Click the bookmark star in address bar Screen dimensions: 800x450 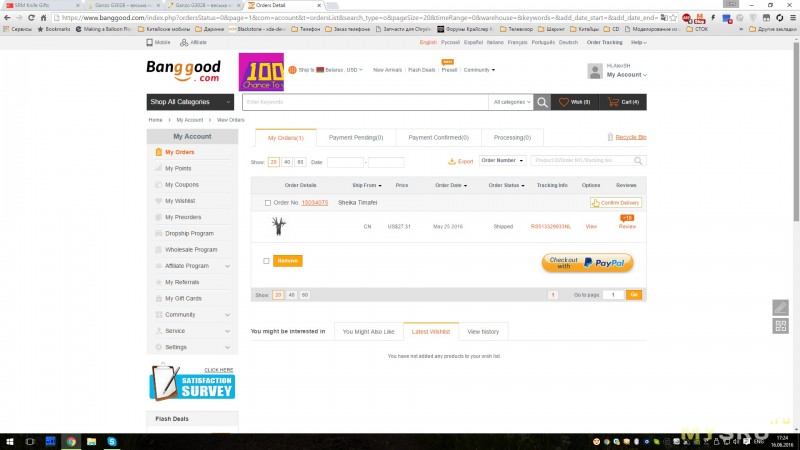[x=673, y=17]
